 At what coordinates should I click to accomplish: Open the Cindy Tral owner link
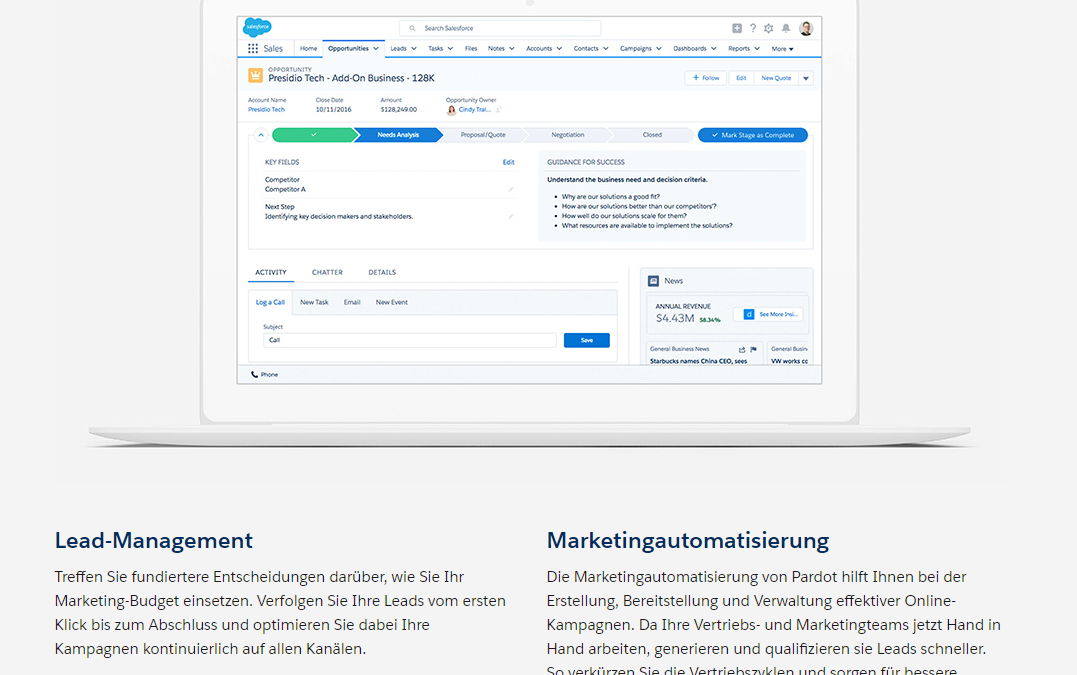pos(475,110)
